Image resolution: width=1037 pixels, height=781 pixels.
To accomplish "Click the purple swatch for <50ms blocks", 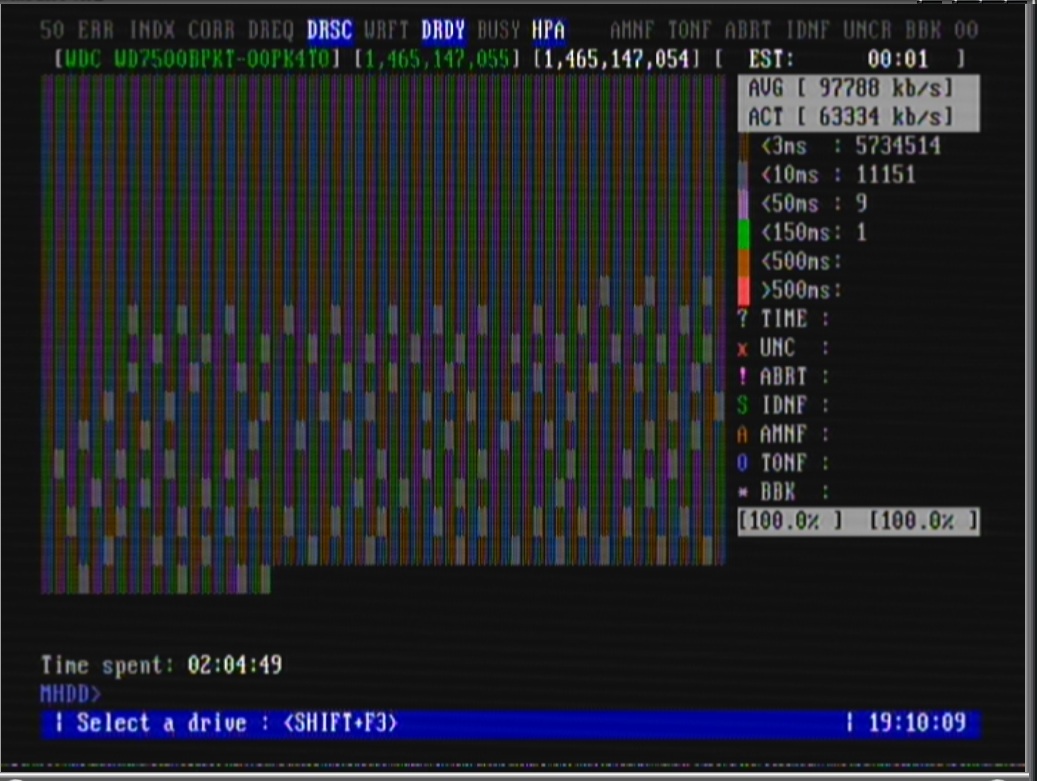I will point(744,204).
